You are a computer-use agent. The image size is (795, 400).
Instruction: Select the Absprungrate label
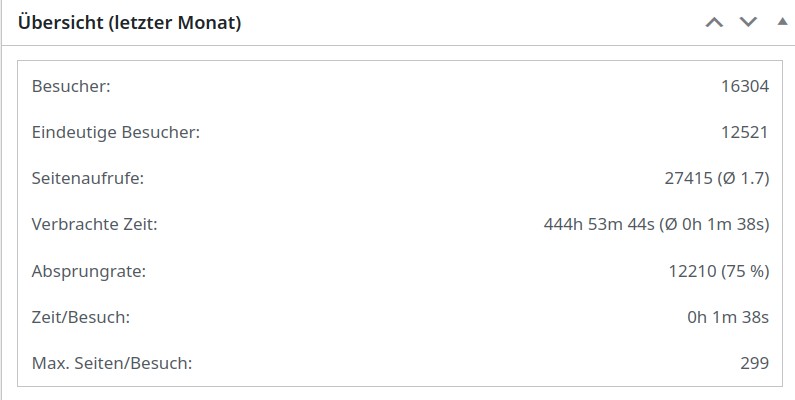click(89, 271)
